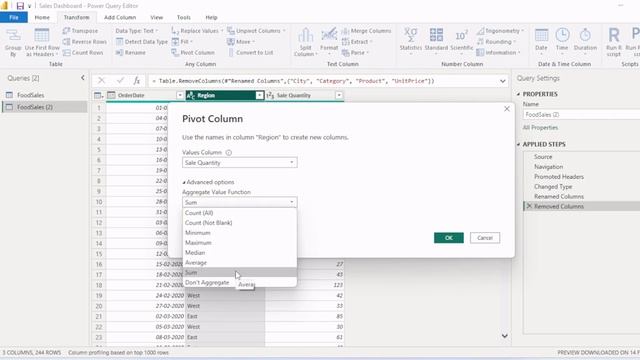This screenshot has width=640, height=360.
Task: Open OrderDate column filter dropdown
Action: [180, 96]
